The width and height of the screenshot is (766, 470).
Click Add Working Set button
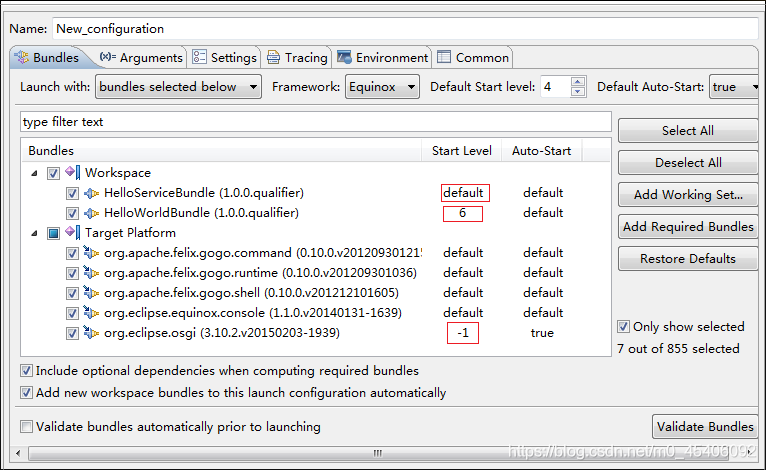point(688,194)
